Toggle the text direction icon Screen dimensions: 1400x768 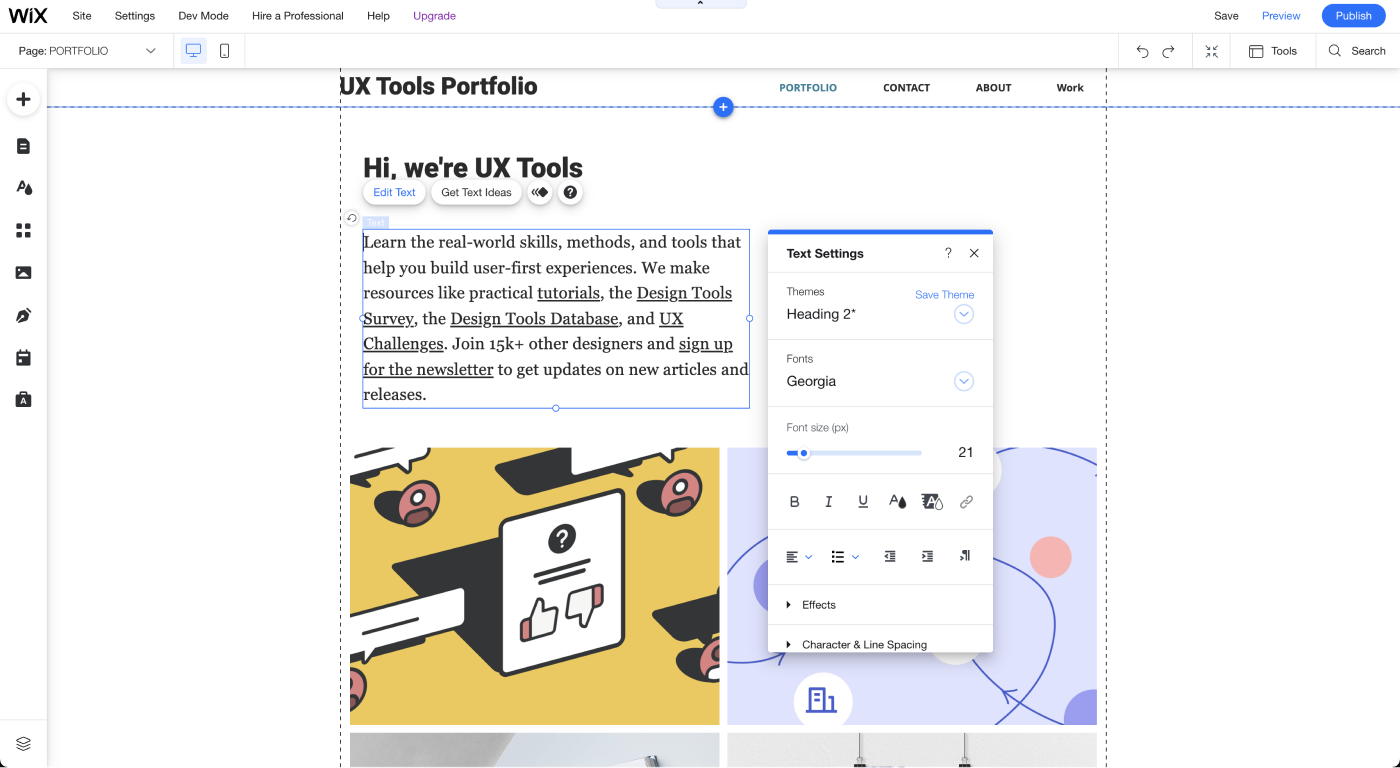tap(965, 557)
